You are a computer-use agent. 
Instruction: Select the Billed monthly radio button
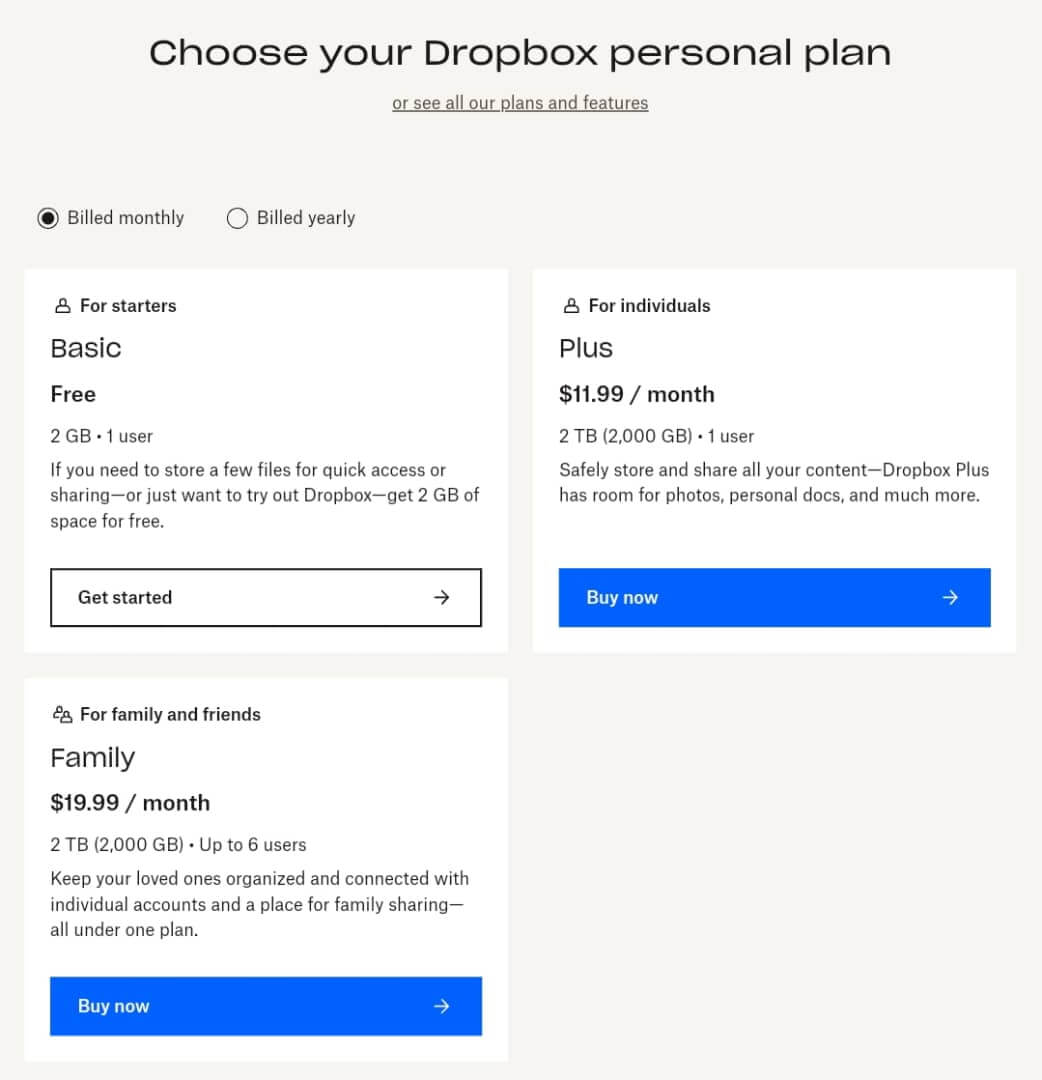[48, 218]
